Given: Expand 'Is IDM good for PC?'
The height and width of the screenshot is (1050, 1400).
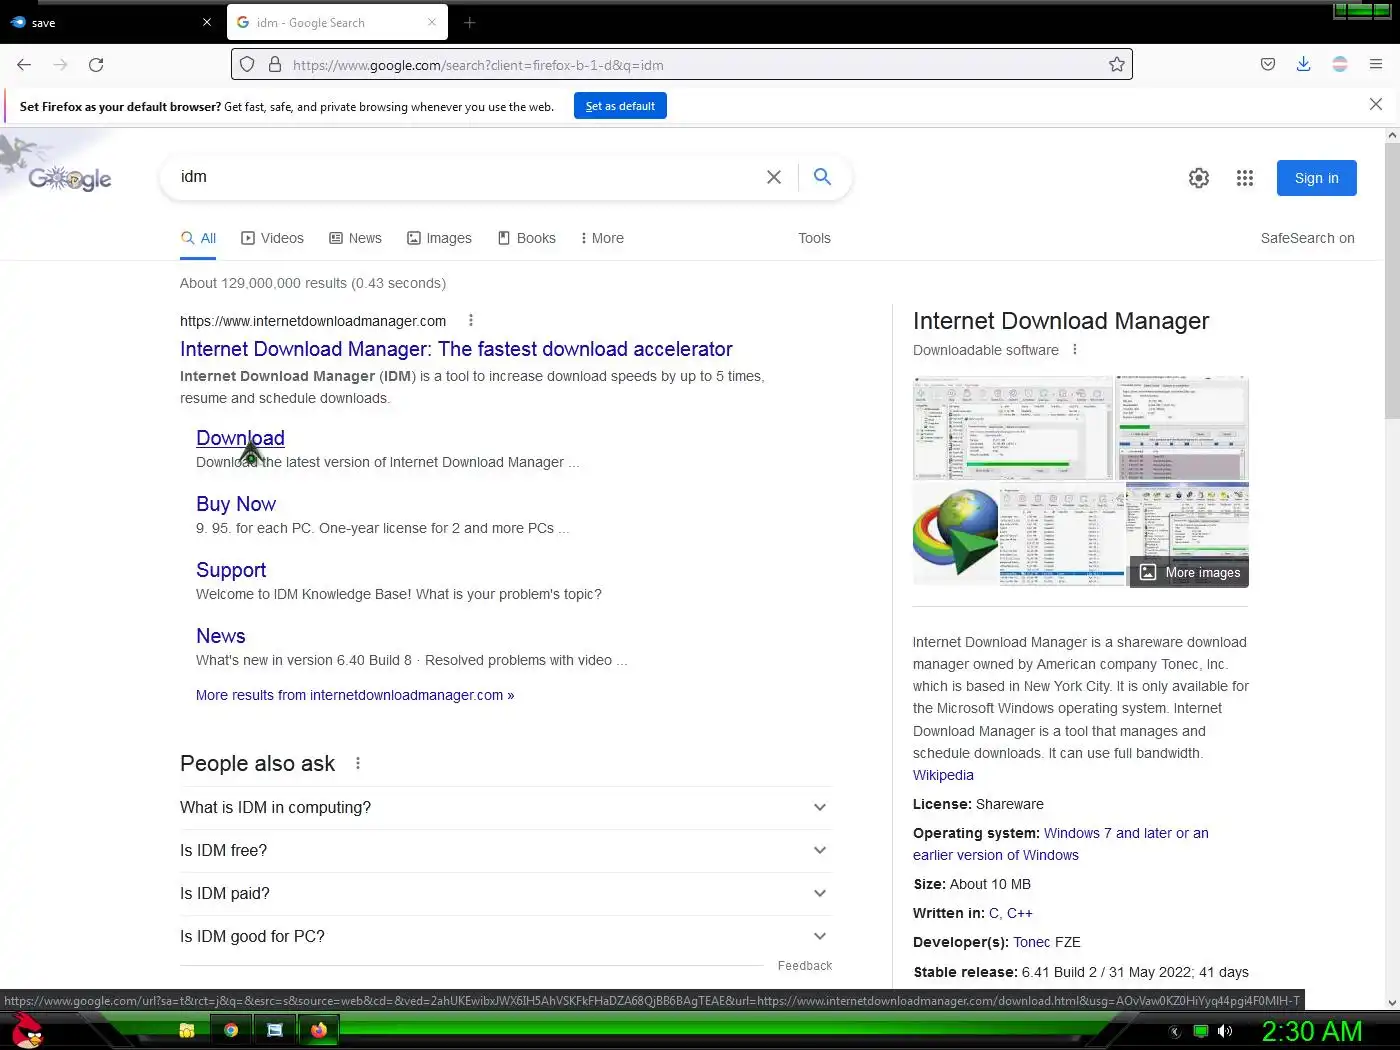Looking at the screenshot, I should point(505,937).
